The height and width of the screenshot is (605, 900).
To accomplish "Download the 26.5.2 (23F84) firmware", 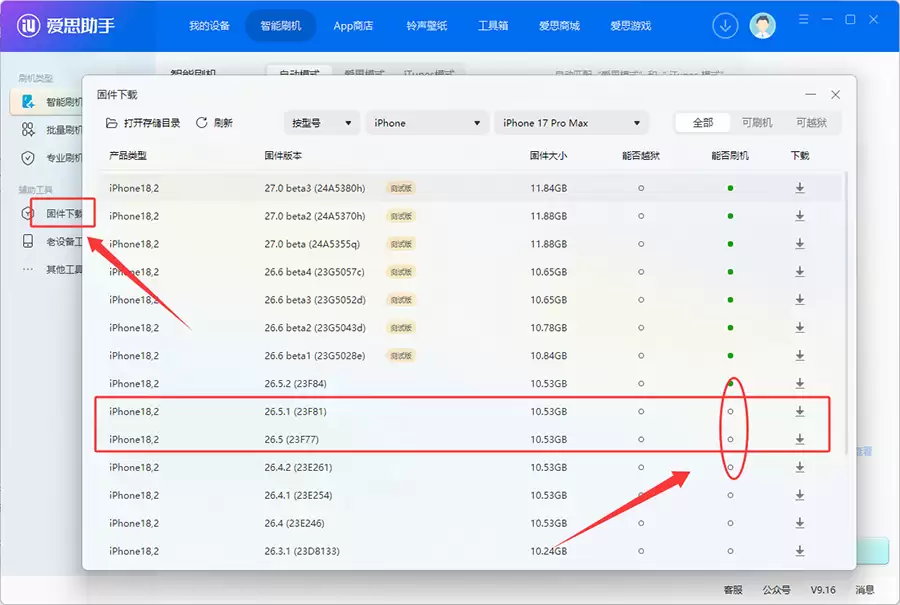I will point(800,383).
